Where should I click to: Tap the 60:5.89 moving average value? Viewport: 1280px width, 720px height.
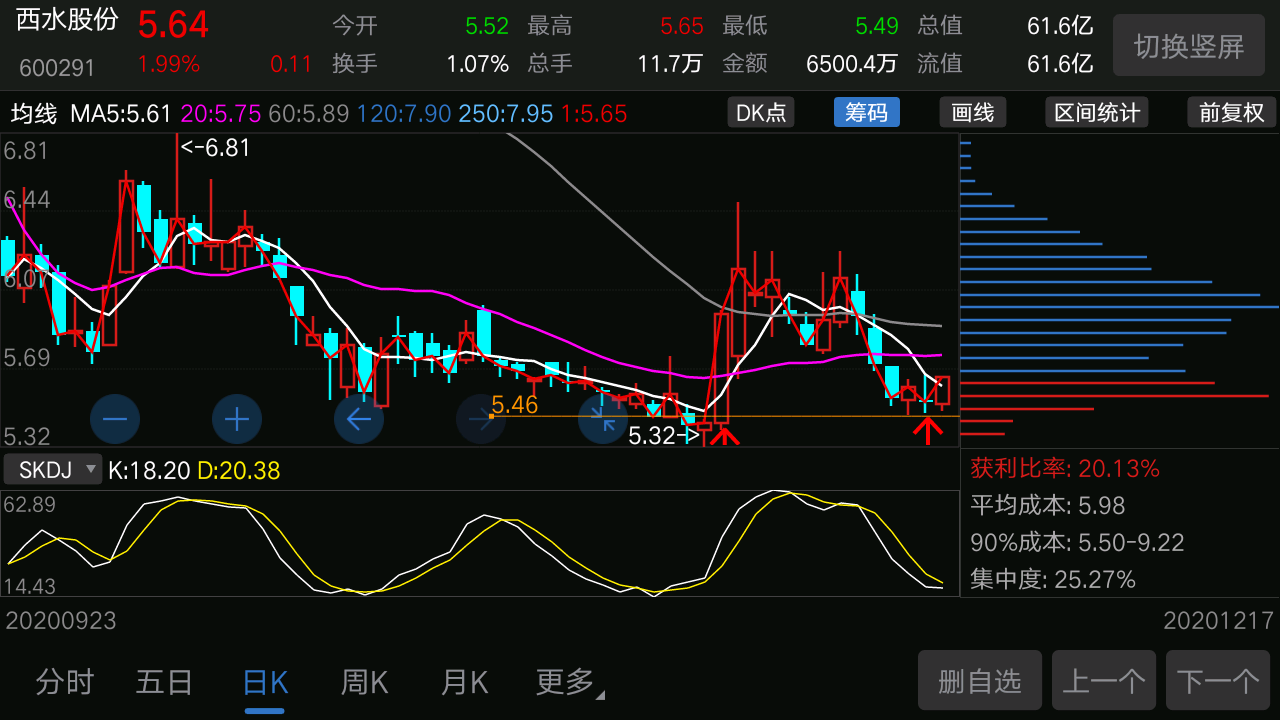point(309,113)
